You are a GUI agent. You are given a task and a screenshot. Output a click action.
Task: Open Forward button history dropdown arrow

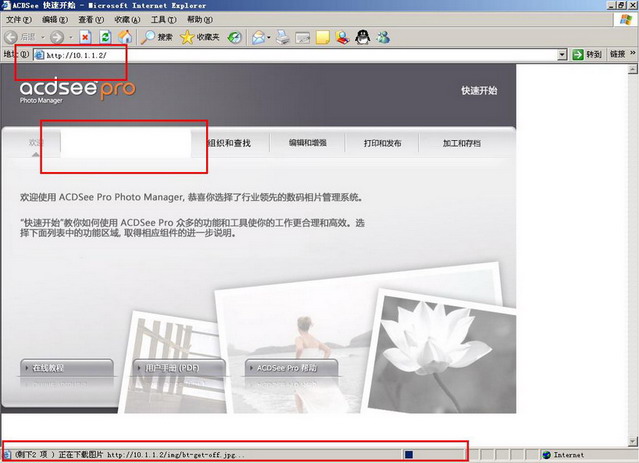[71, 37]
